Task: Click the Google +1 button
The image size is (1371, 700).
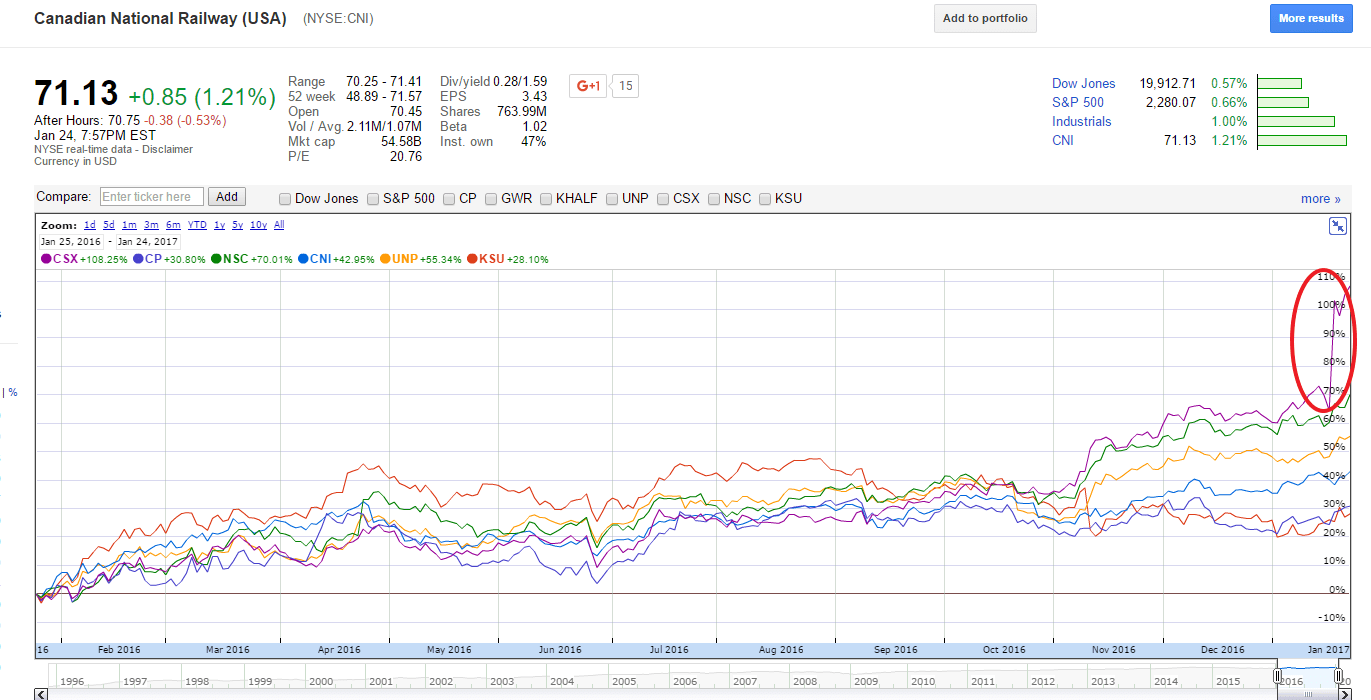Action: point(588,86)
